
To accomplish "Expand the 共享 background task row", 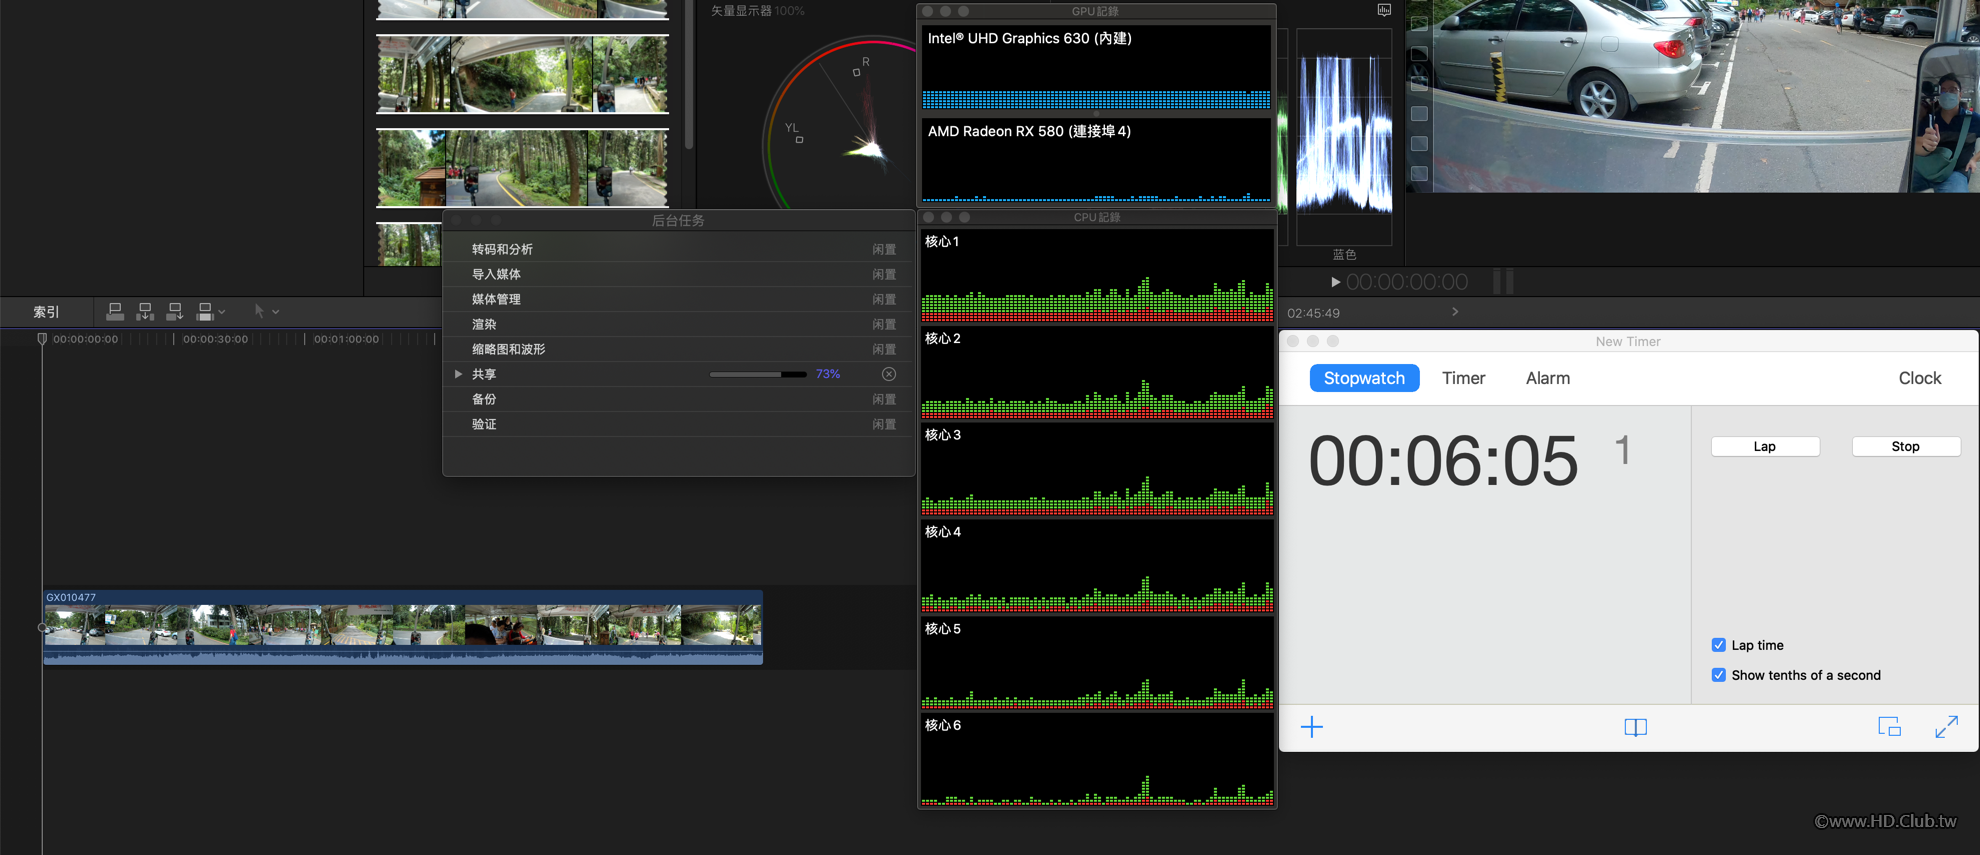I will pos(459,374).
